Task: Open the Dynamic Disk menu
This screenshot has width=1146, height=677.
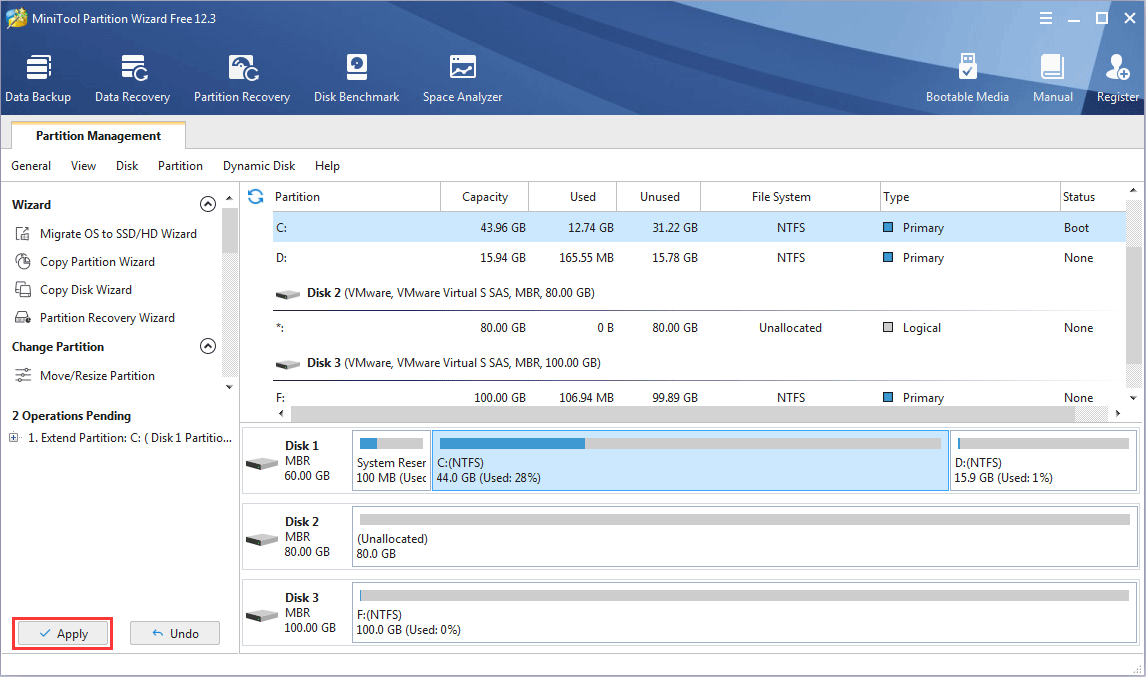Action: click(259, 166)
